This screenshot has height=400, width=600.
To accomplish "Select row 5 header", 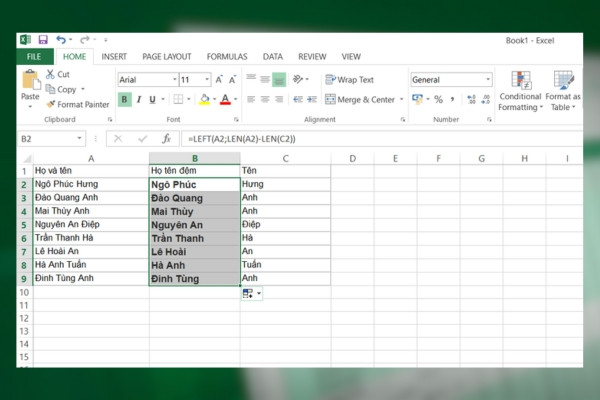I will coord(24,225).
